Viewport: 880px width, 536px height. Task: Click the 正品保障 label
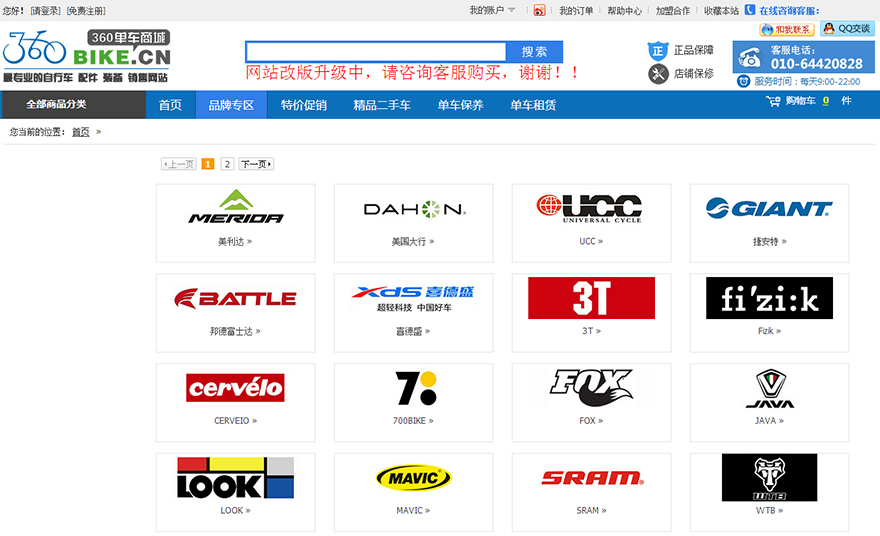click(694, 51)
